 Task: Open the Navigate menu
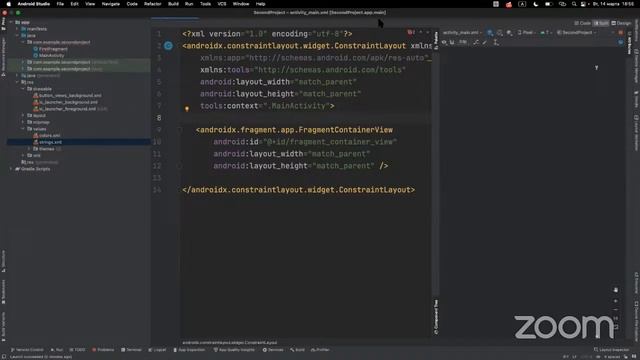coord(111,4)
